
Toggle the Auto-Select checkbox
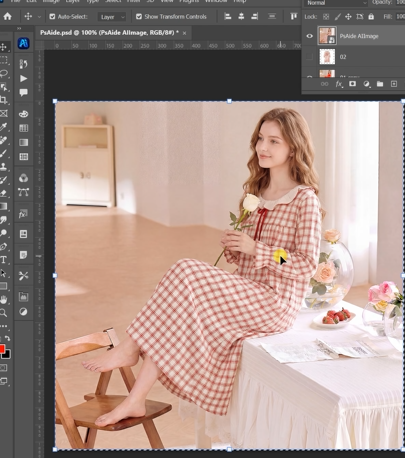tap(52, 16)
